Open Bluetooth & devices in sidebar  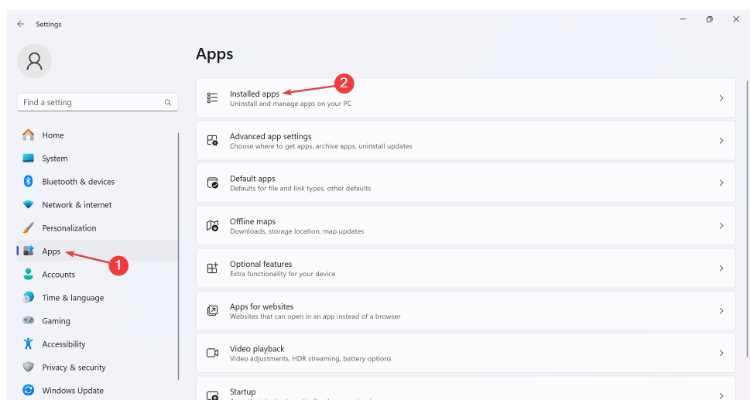point(78,181)
